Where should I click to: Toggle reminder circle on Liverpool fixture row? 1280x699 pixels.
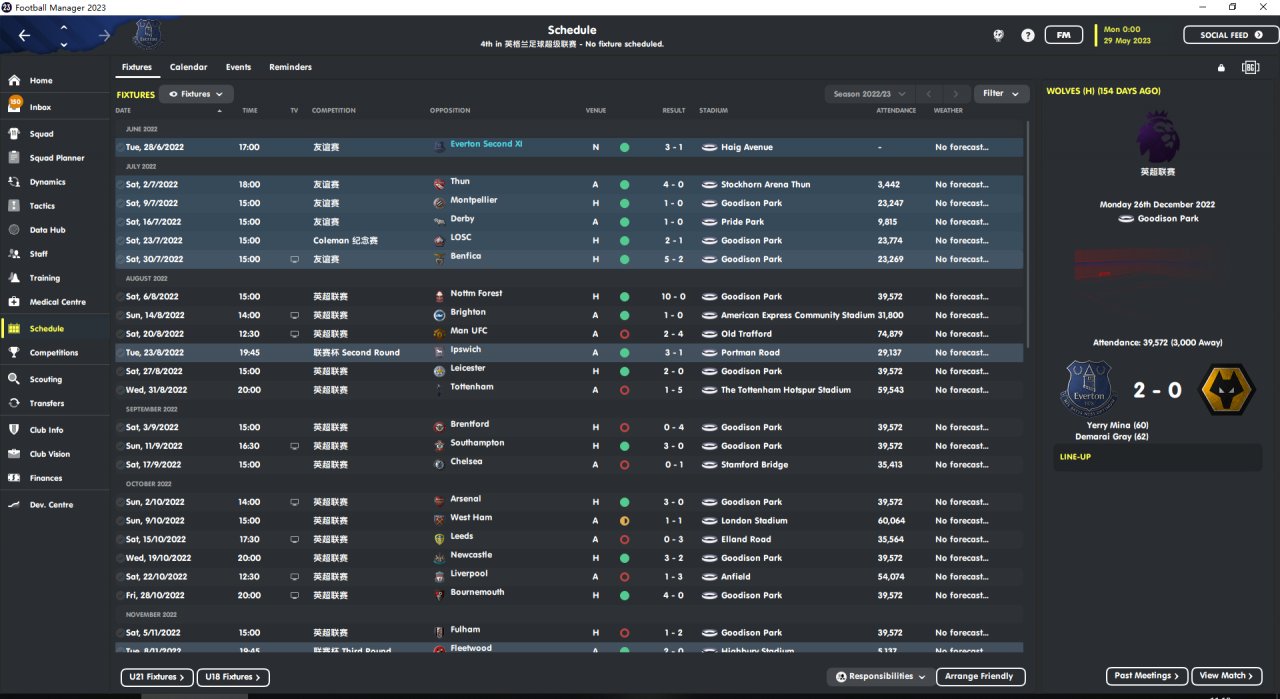(x=120, y=577)
